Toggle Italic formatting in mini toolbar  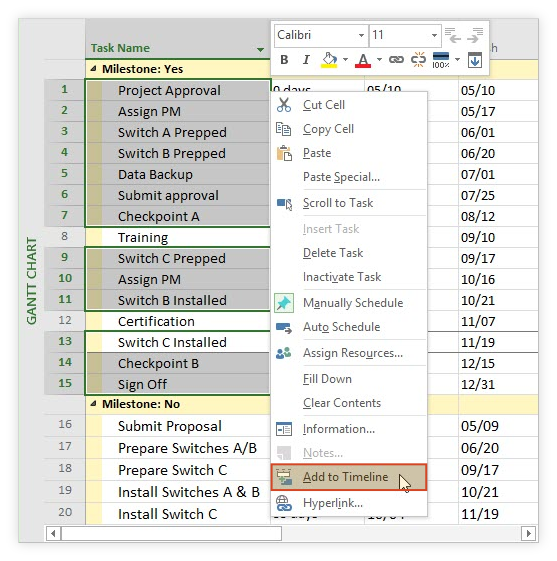click(x=306, y=60)
